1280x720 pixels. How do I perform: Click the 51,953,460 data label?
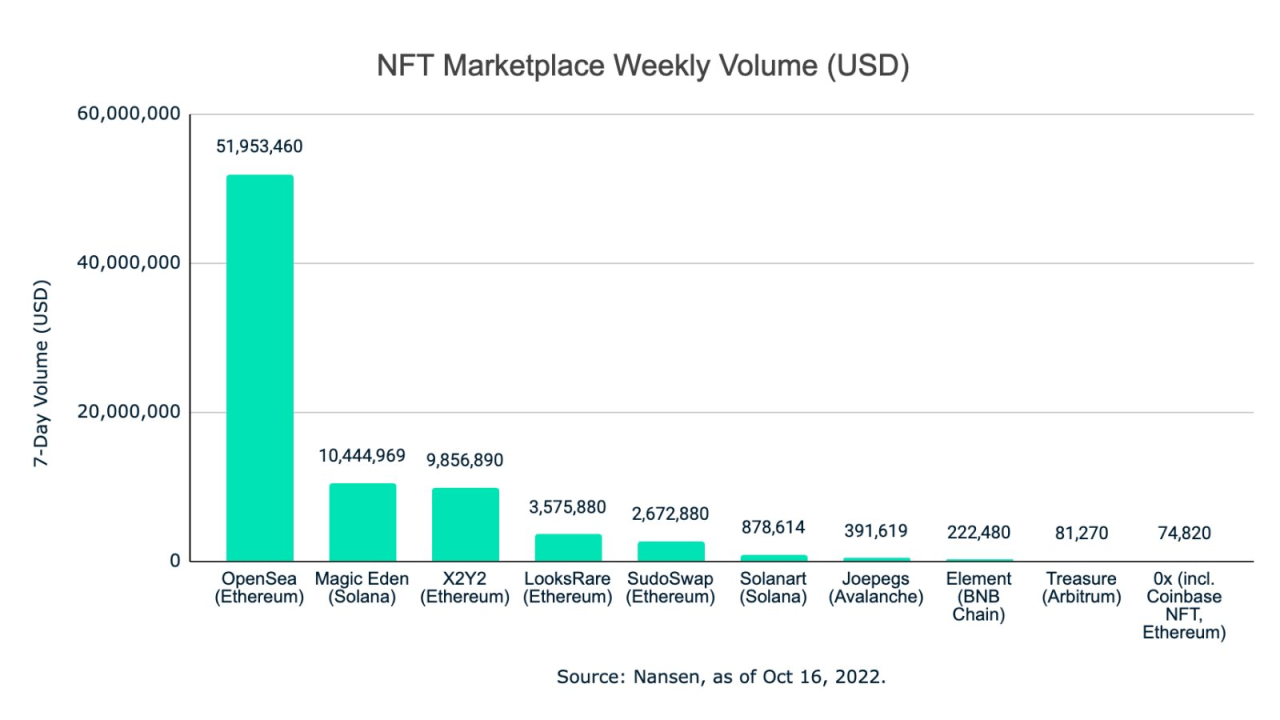tap(260, 147)
